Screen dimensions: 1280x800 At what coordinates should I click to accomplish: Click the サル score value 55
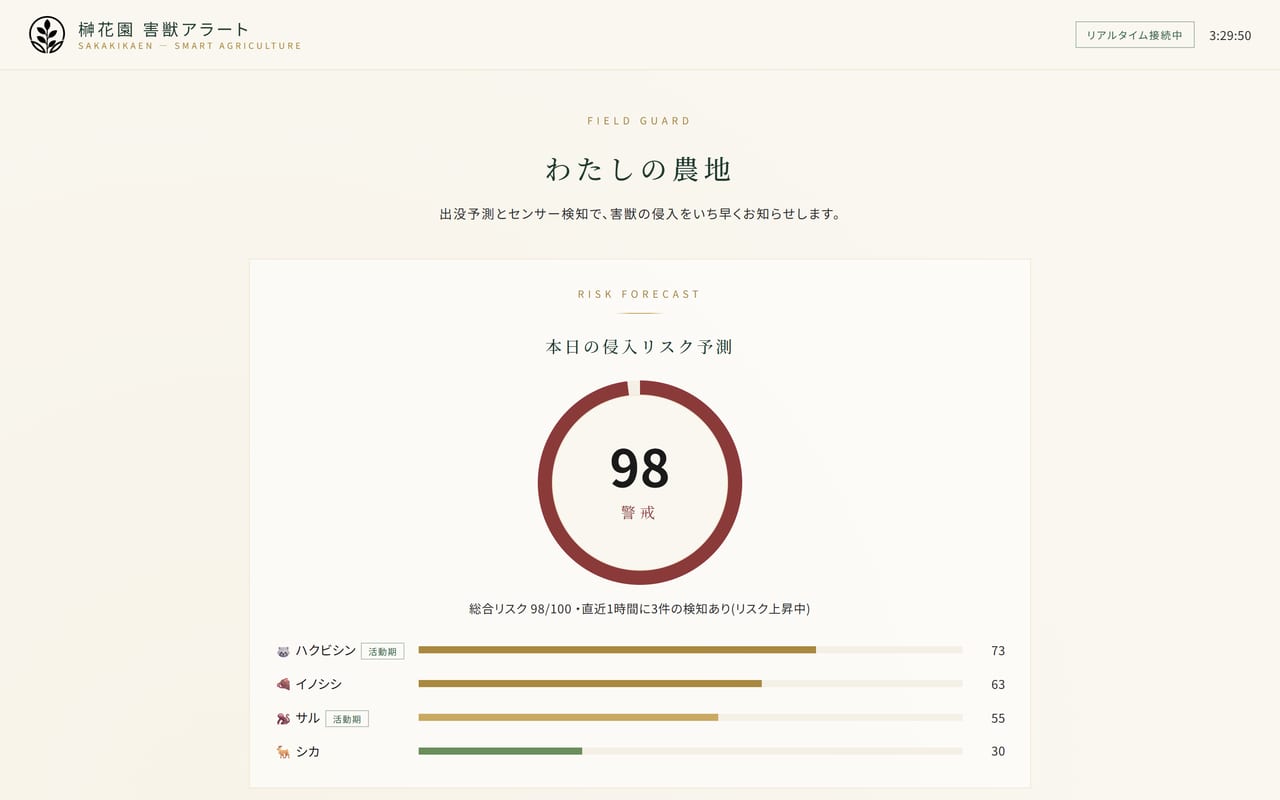coord(998,718)
